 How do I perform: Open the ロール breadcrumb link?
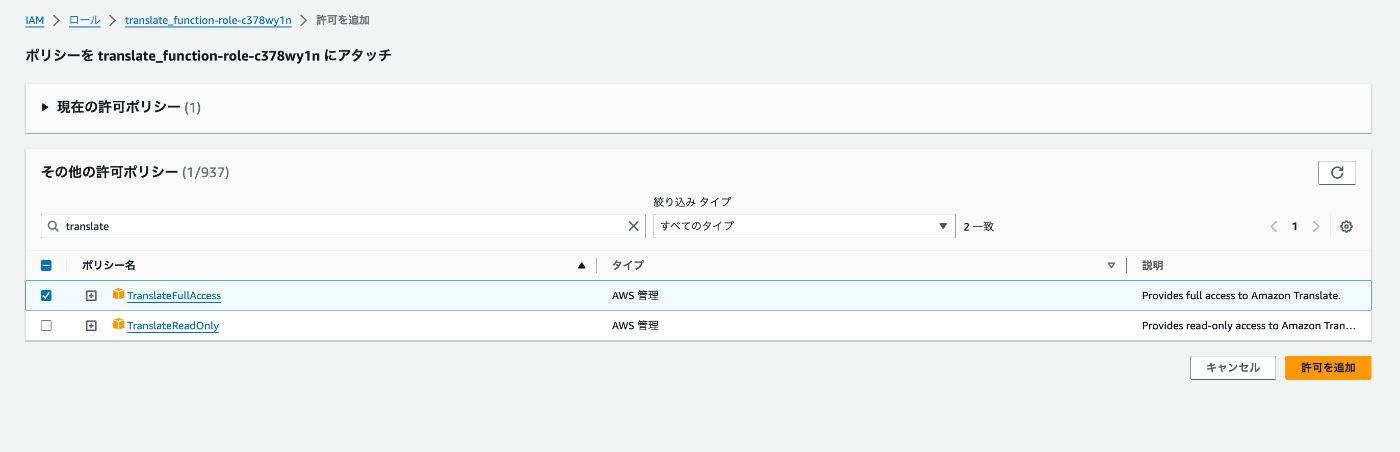point(84,20)
